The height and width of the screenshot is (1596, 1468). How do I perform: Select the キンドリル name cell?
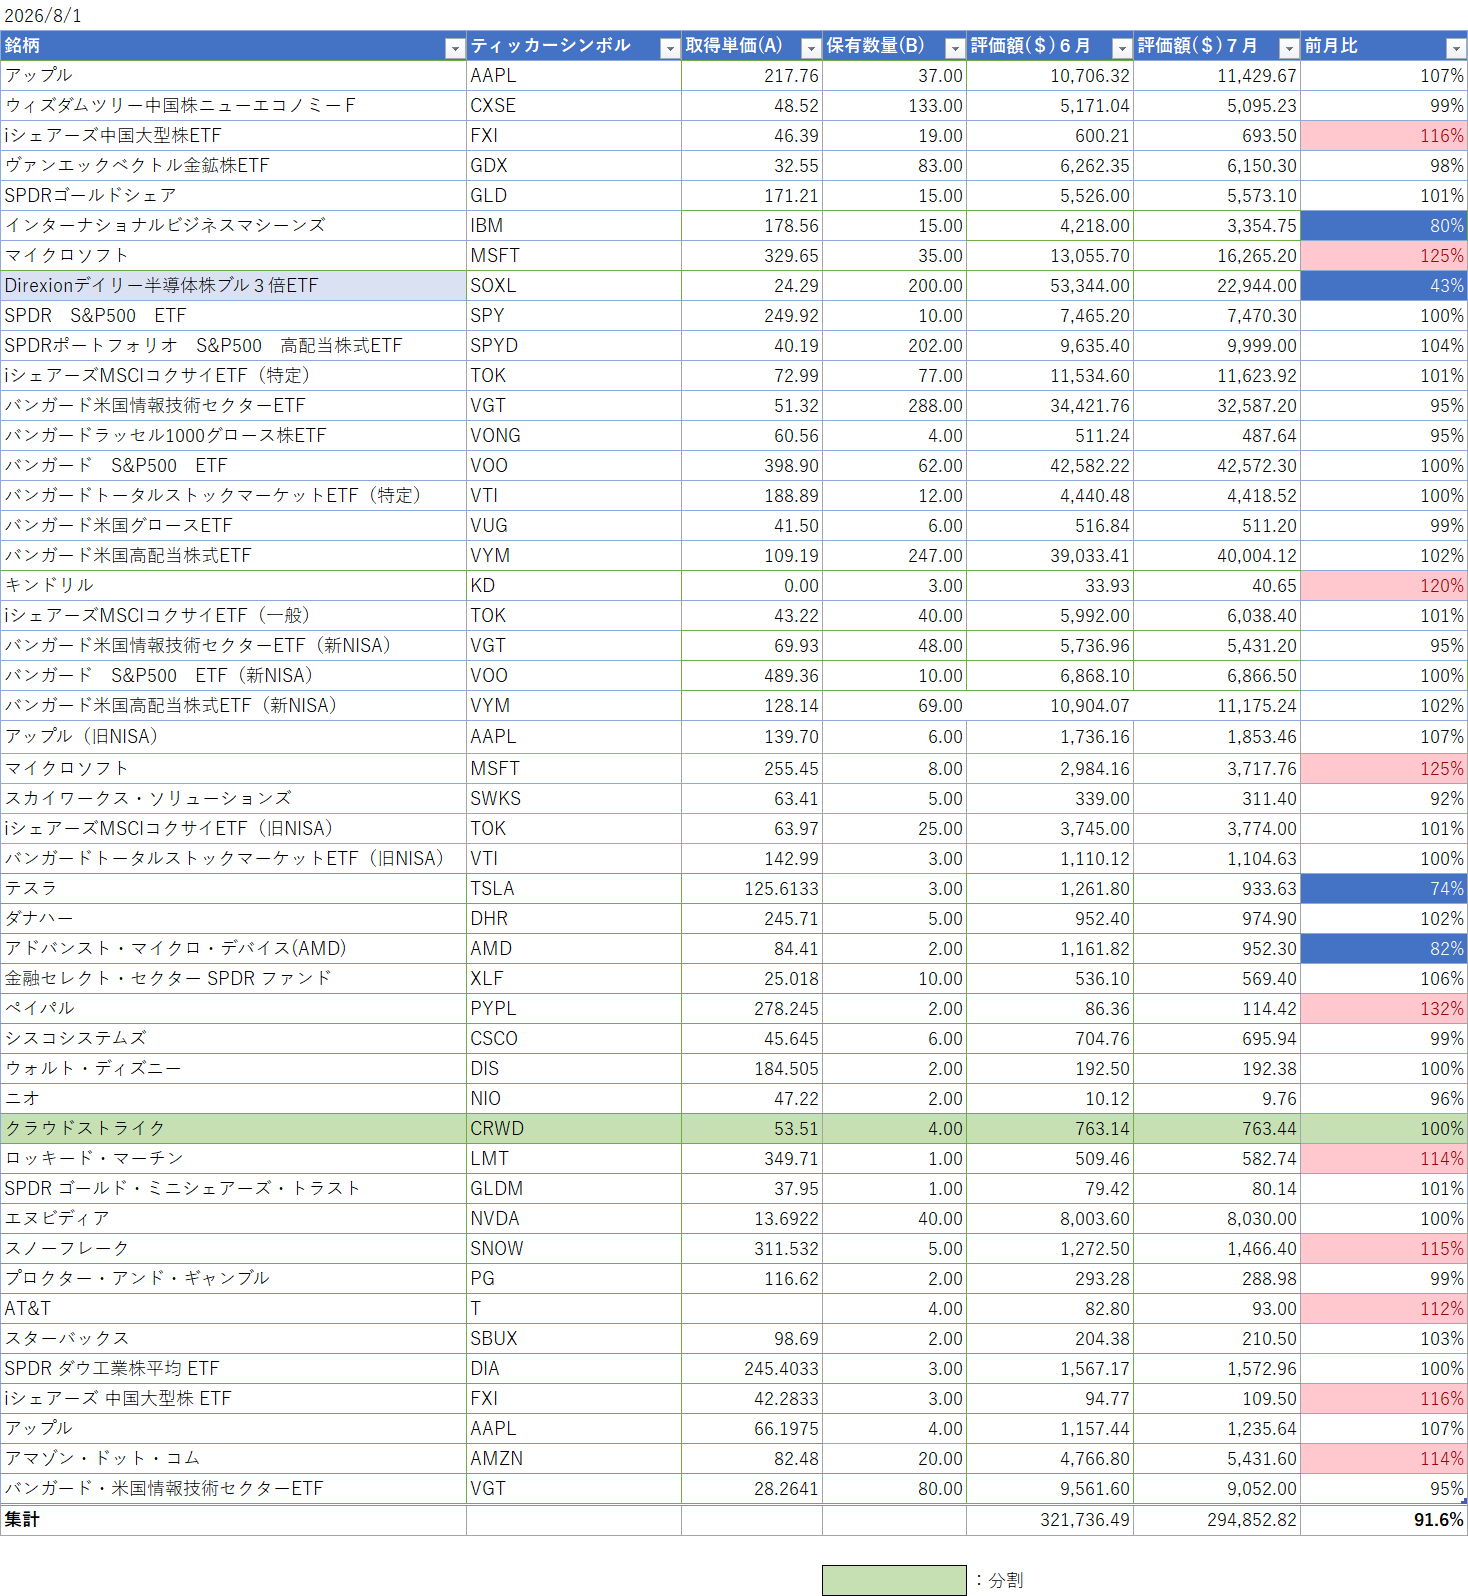[x=234, y=585]
